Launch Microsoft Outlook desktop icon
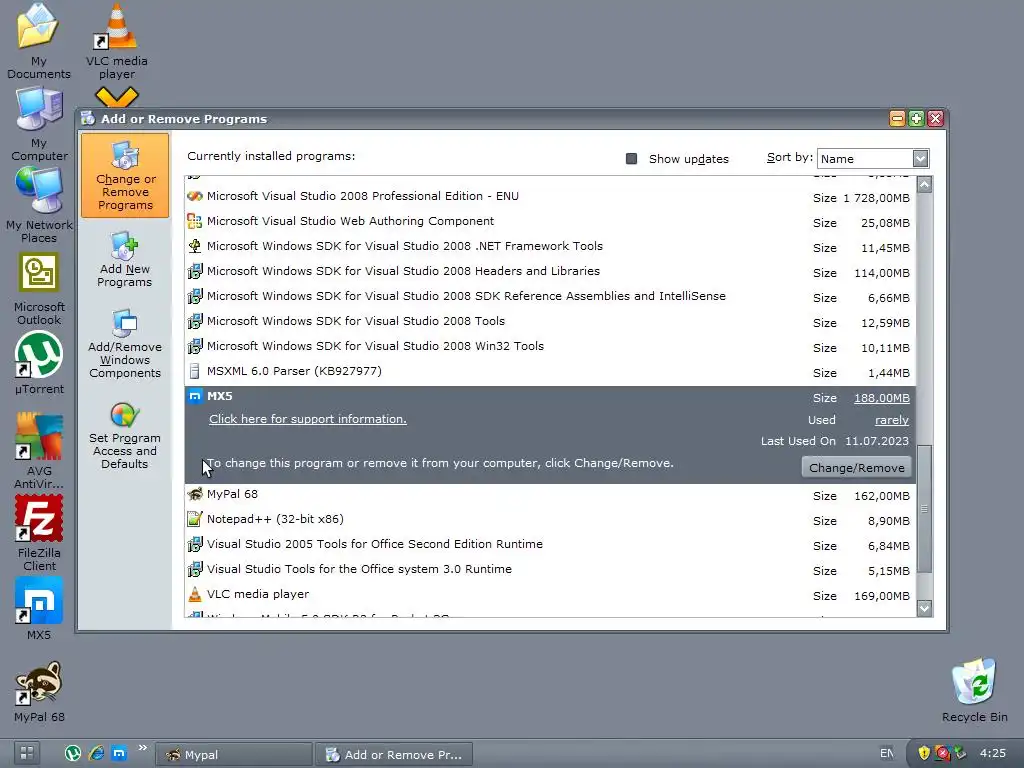The image size is (1024, 768). pos(39,289)
